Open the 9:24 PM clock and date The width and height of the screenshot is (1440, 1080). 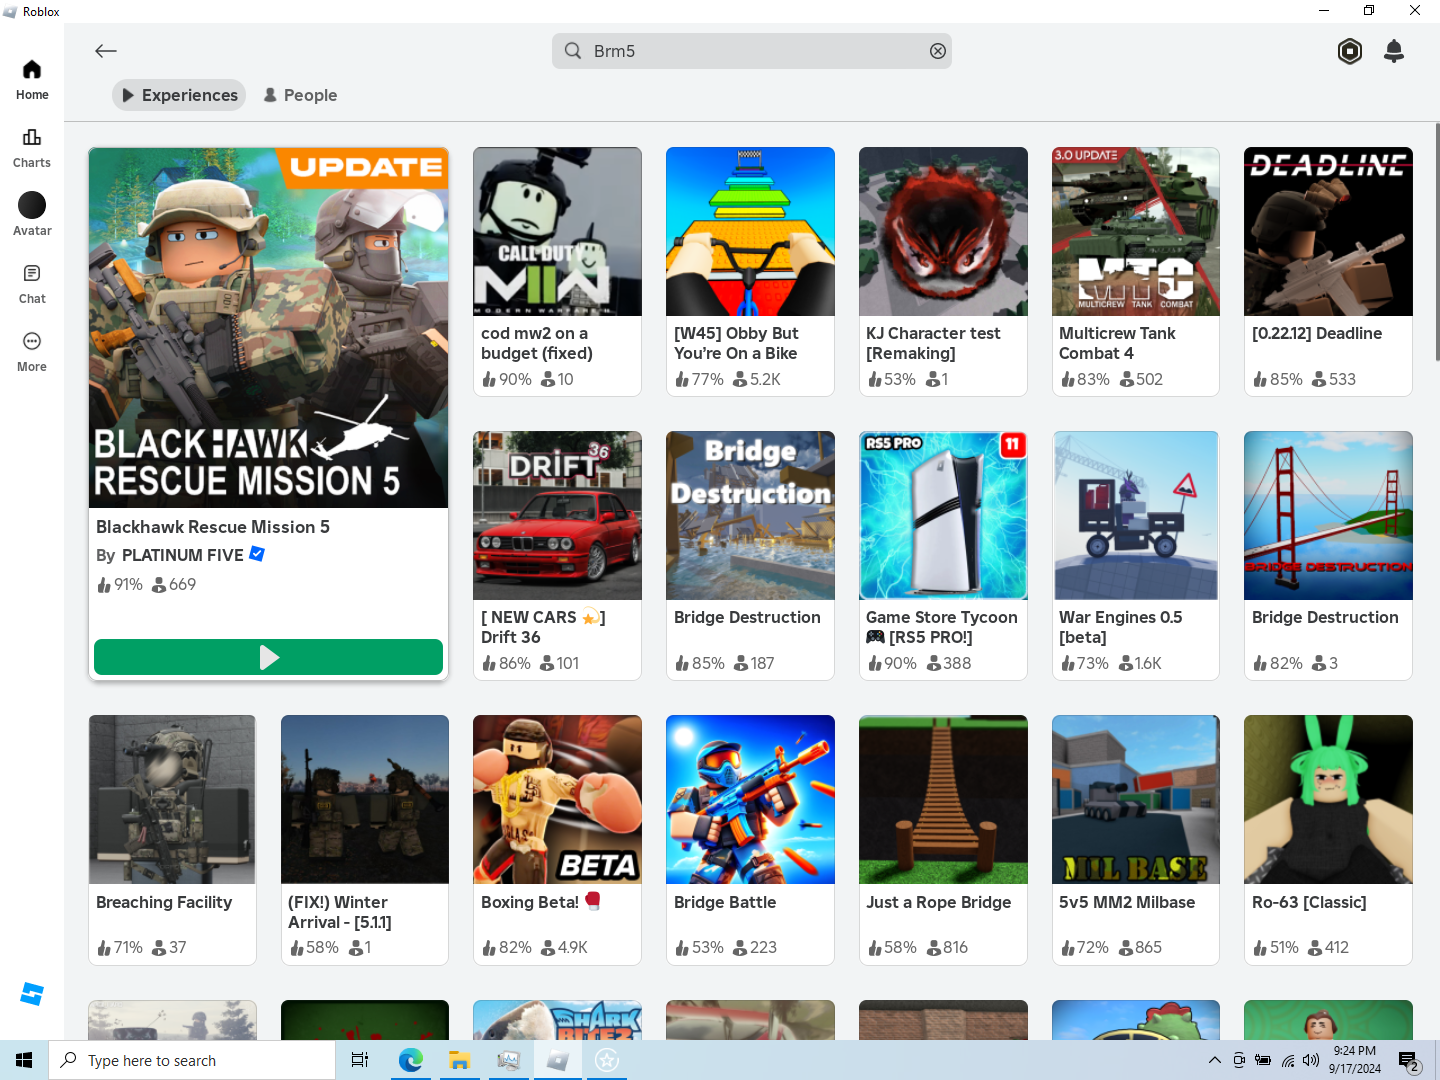(x=1355, y=1060)
